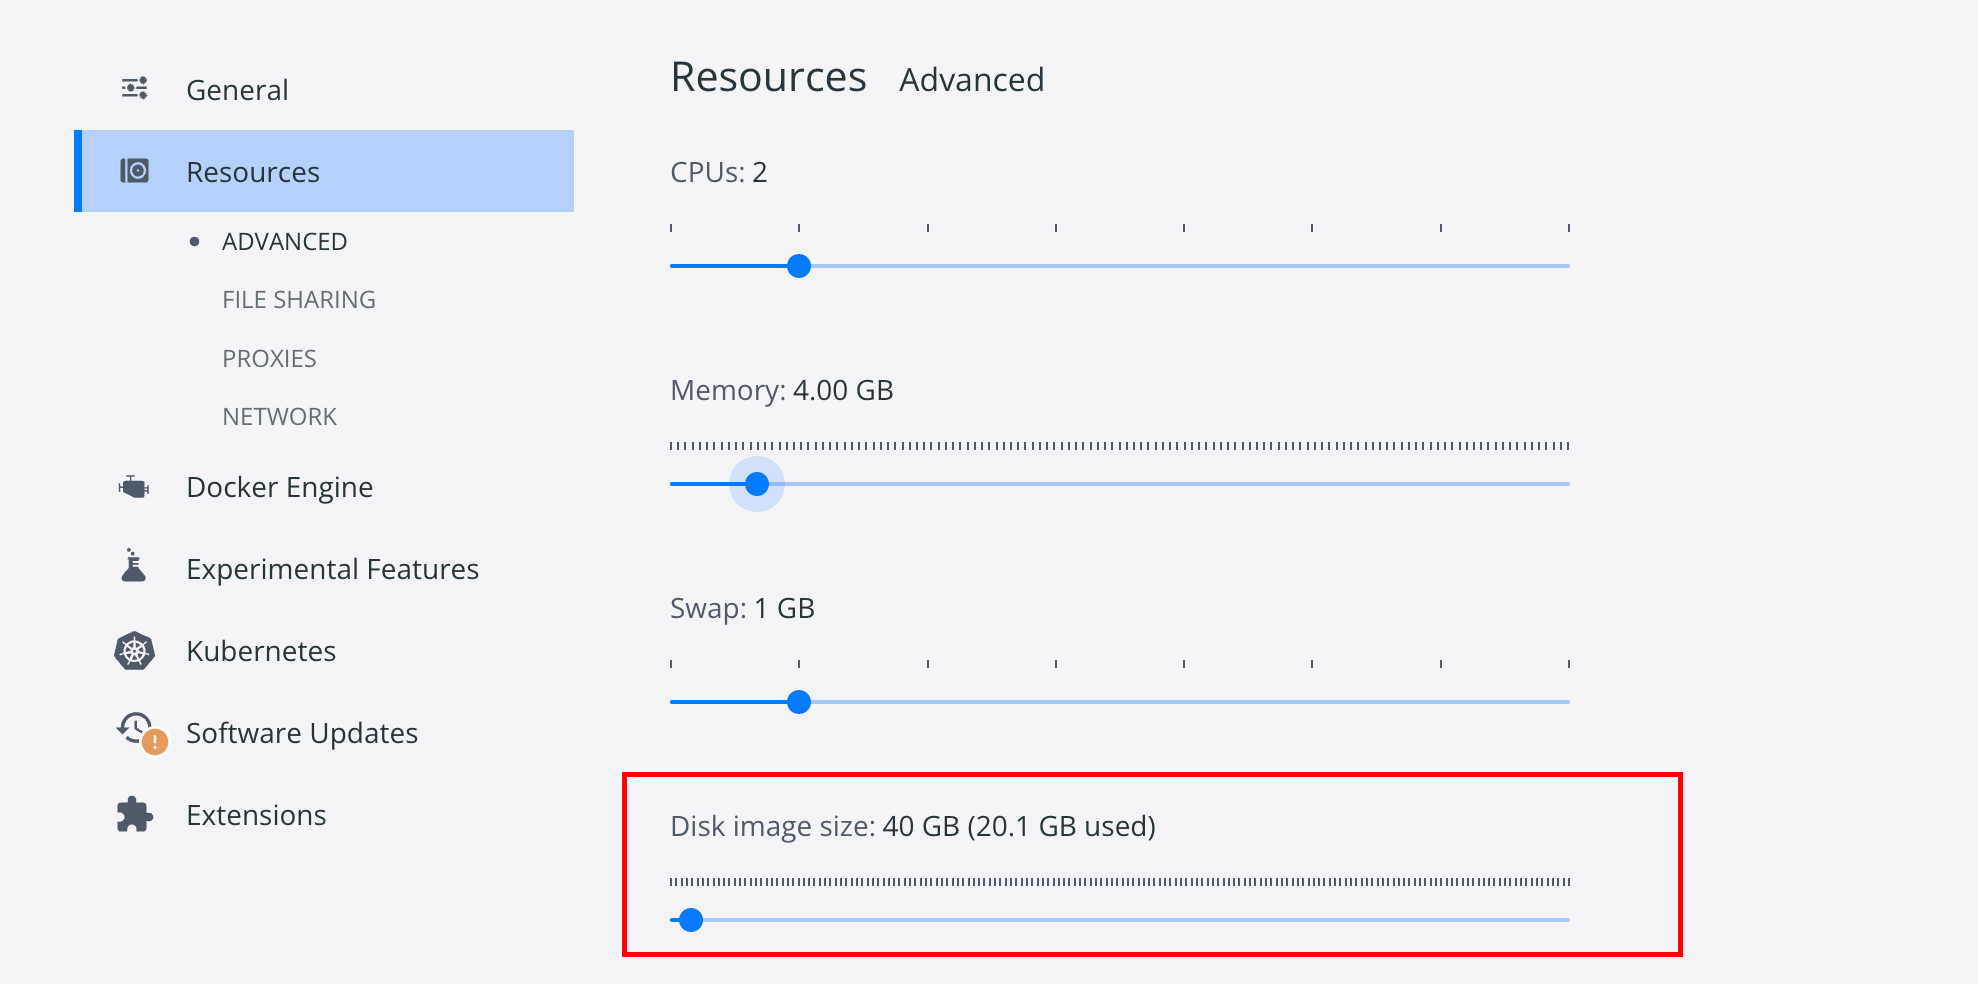Image resolution: width=1978 pixels, height=984 pixels.
Task: Click the CPUs slider handle
Action: point(799,266)
